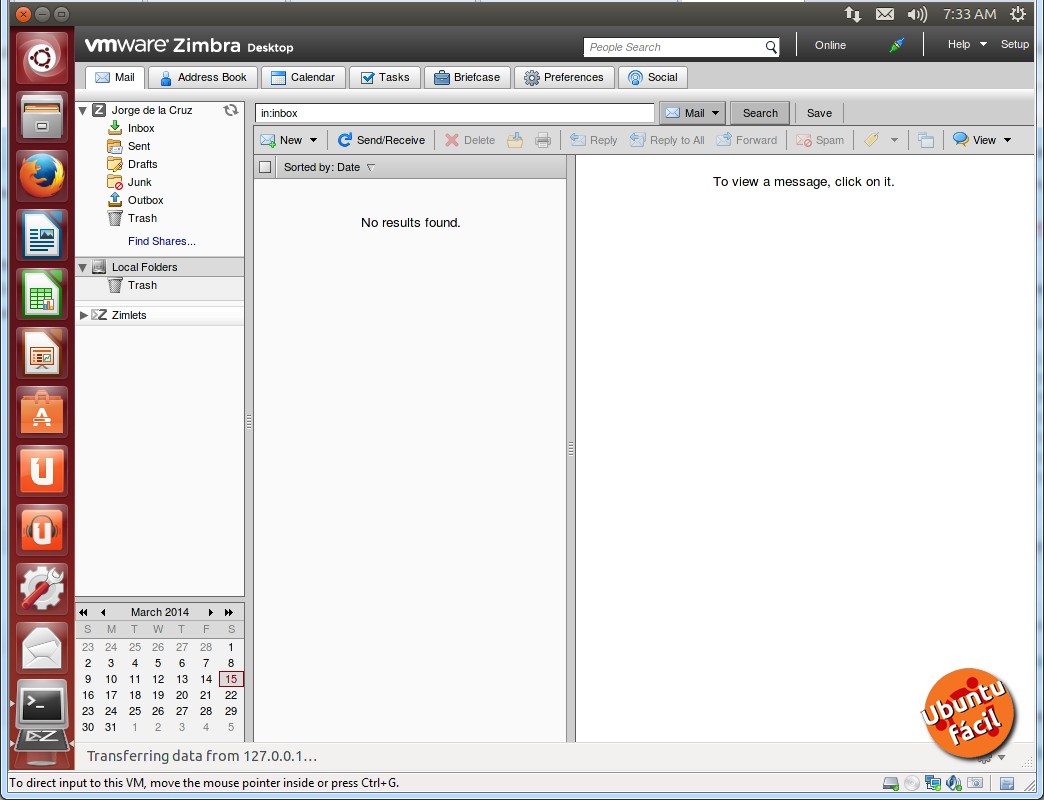
Task: Expand the Zimlets section
Action: tap(83, 315)
